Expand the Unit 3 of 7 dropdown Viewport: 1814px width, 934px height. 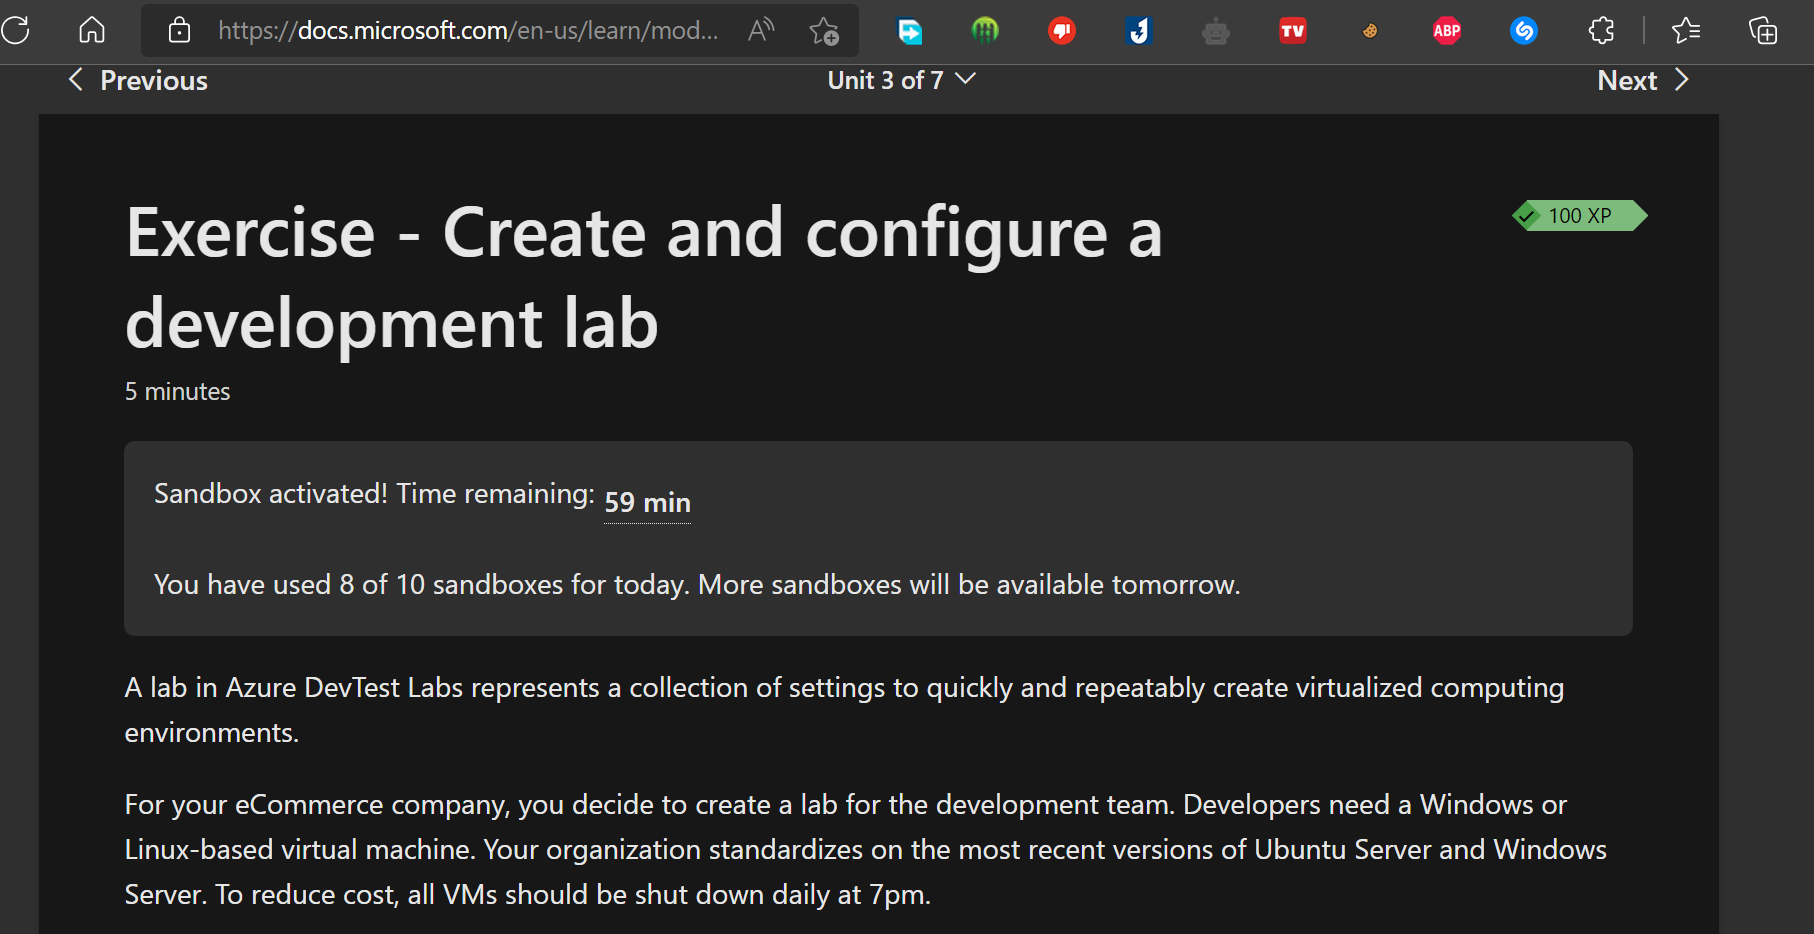point(901,80)
